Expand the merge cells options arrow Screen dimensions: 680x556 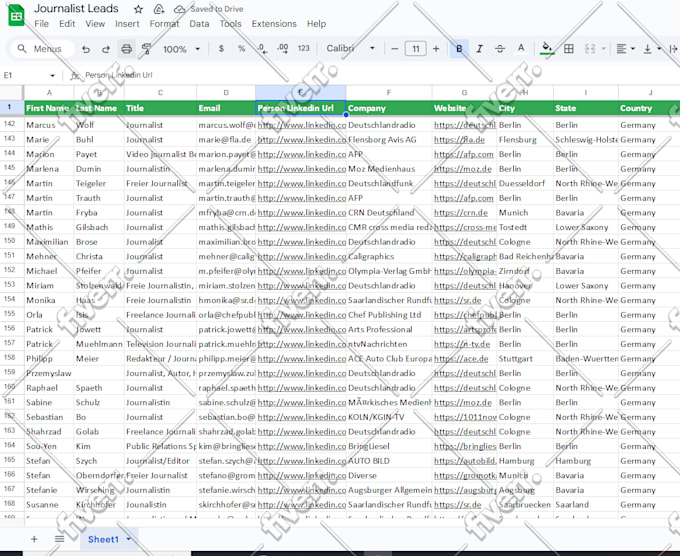coord(603,49)
